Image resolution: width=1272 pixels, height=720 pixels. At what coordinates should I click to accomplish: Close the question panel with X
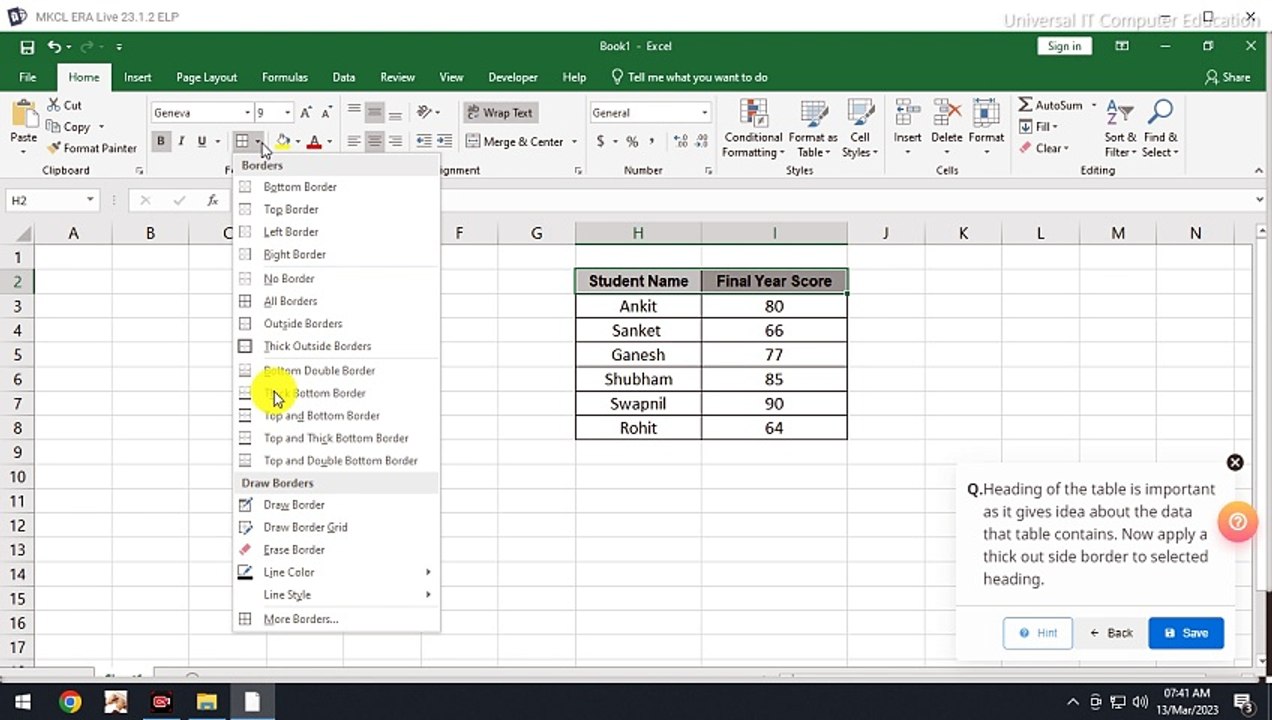[x=1235, y=462]
